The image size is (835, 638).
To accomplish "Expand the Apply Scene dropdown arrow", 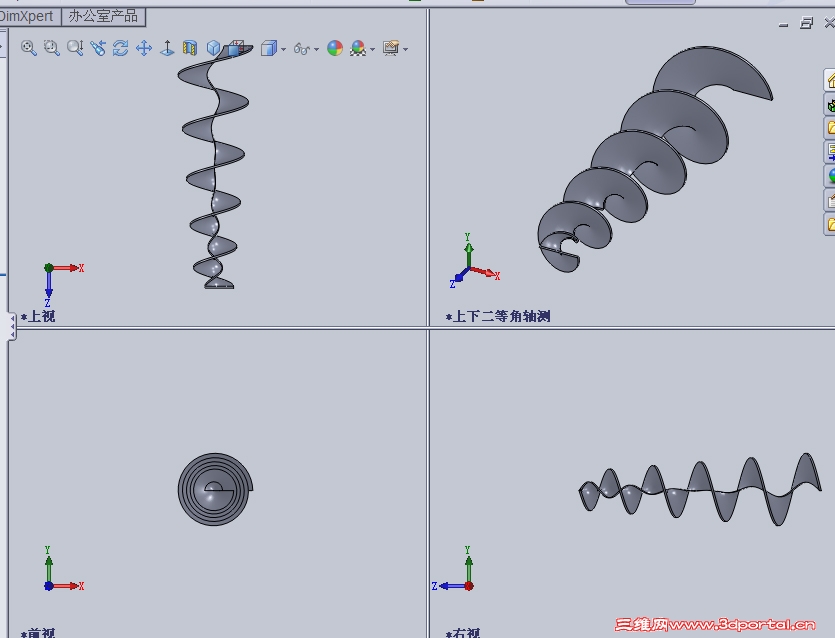I will tap(372, 49).
